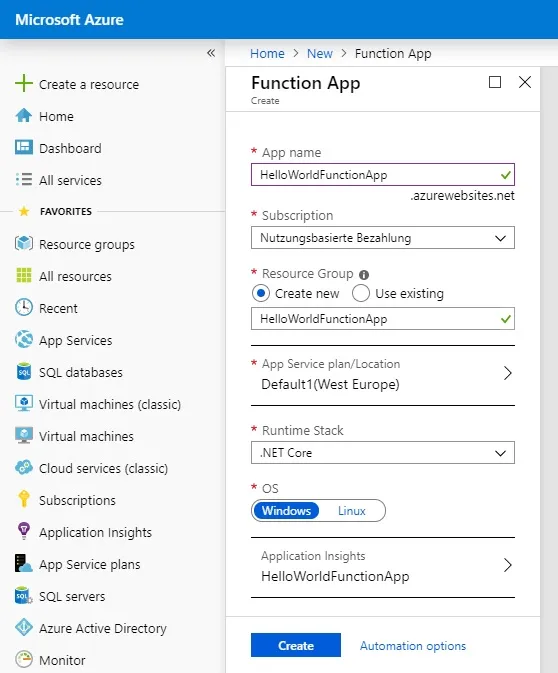Open Cloud services (classic) label

103,468
